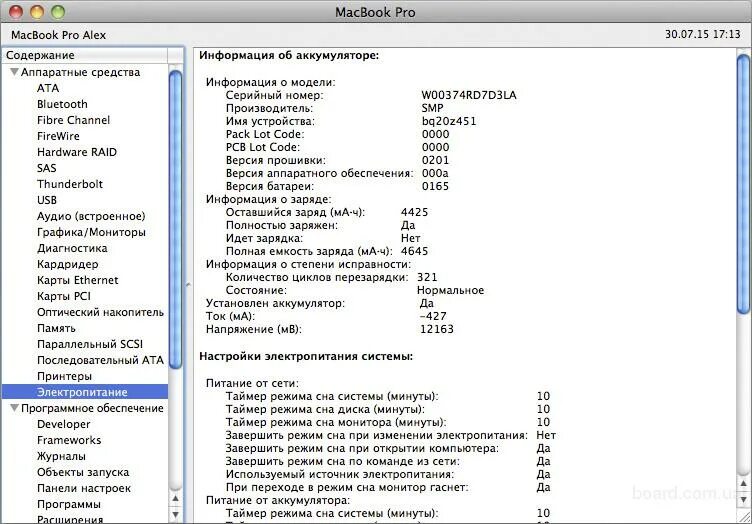This screenshot has width=752, height=524.
Task: Select Bluetooth in the sidebar
Action: 62,104
